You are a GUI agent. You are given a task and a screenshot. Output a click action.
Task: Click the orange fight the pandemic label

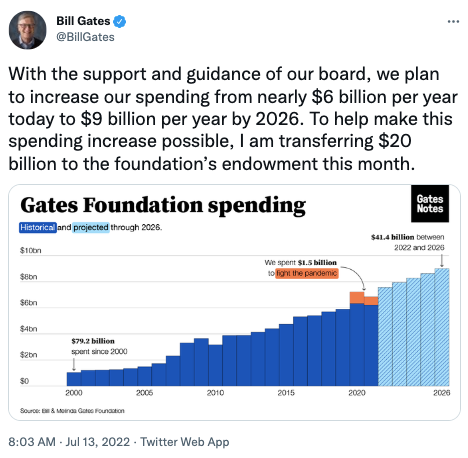tap(307, 273)
